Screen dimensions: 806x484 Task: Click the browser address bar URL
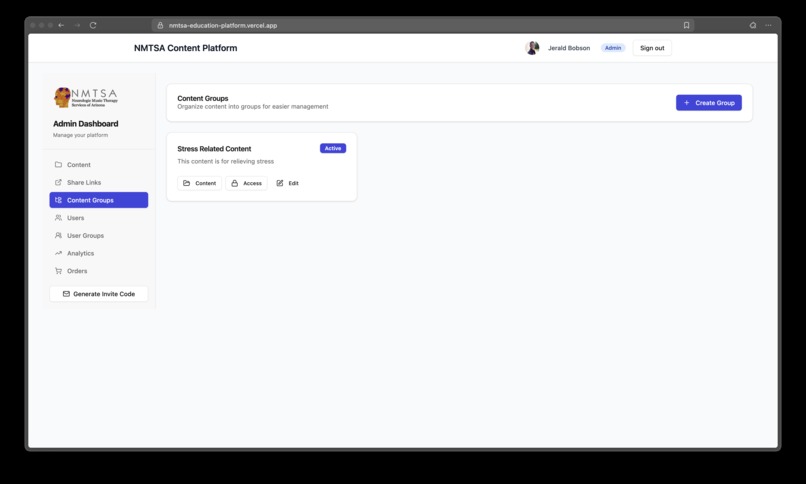[x=223, y=25]
